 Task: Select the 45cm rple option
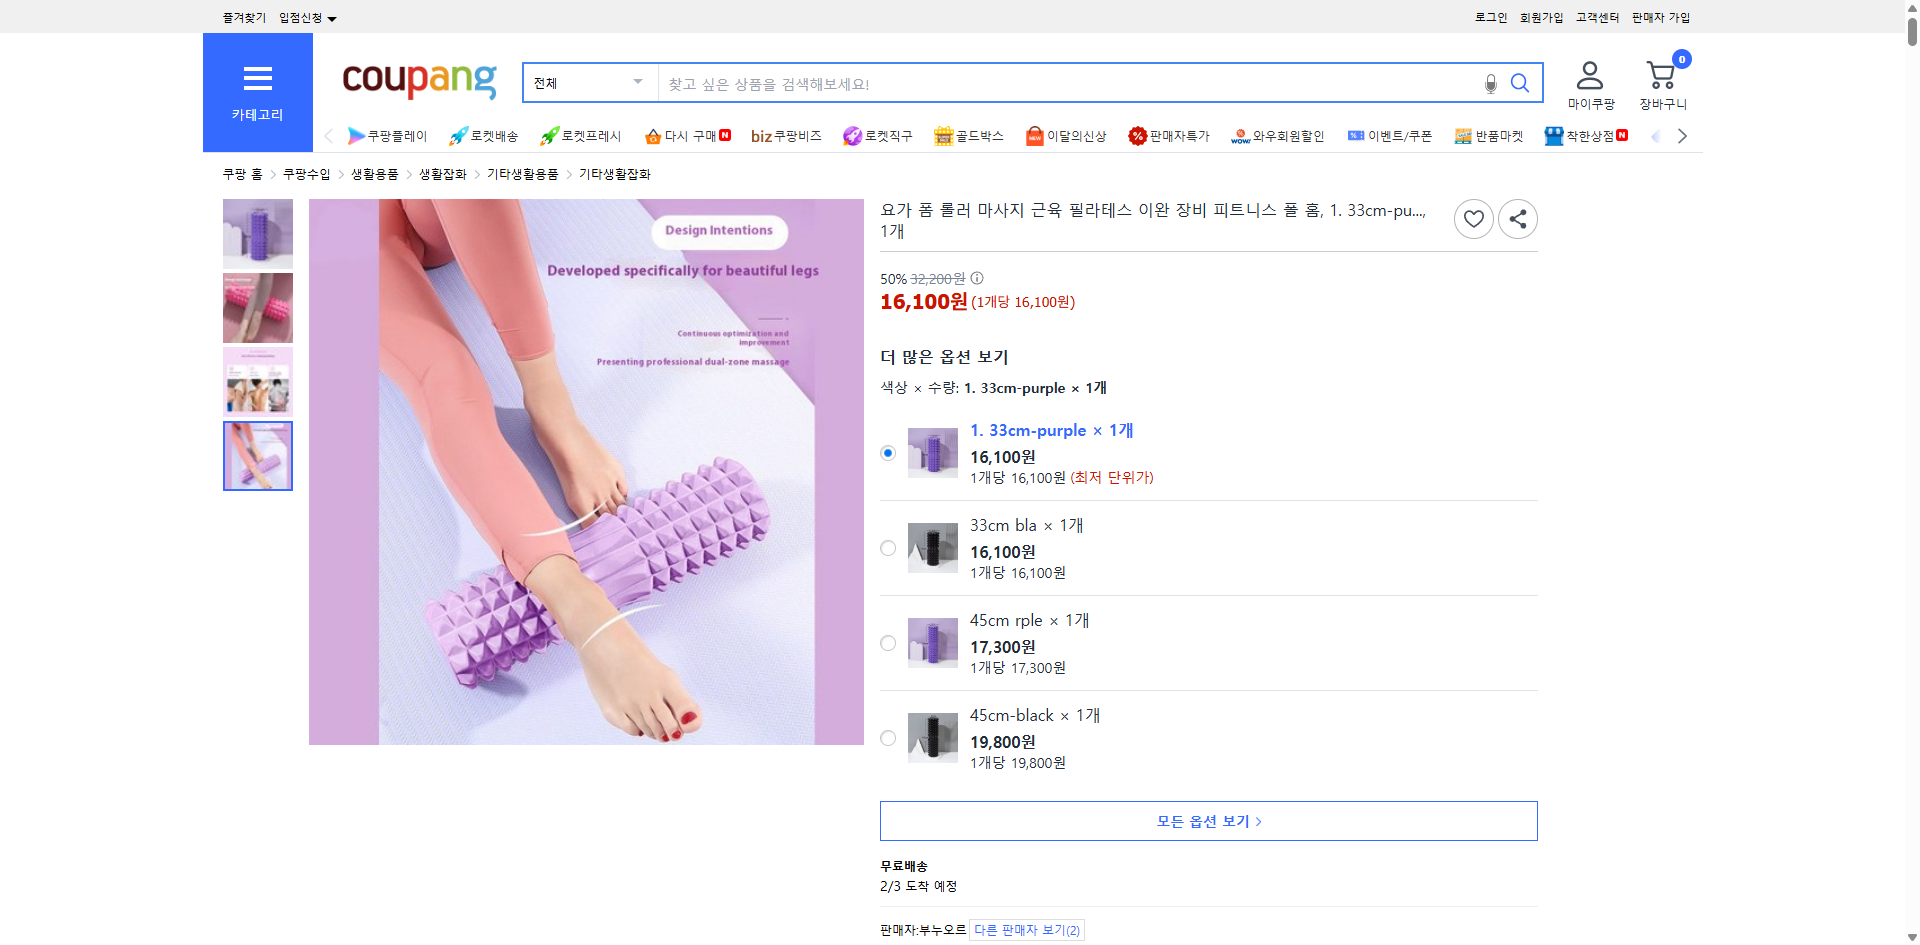coord(887,643)
